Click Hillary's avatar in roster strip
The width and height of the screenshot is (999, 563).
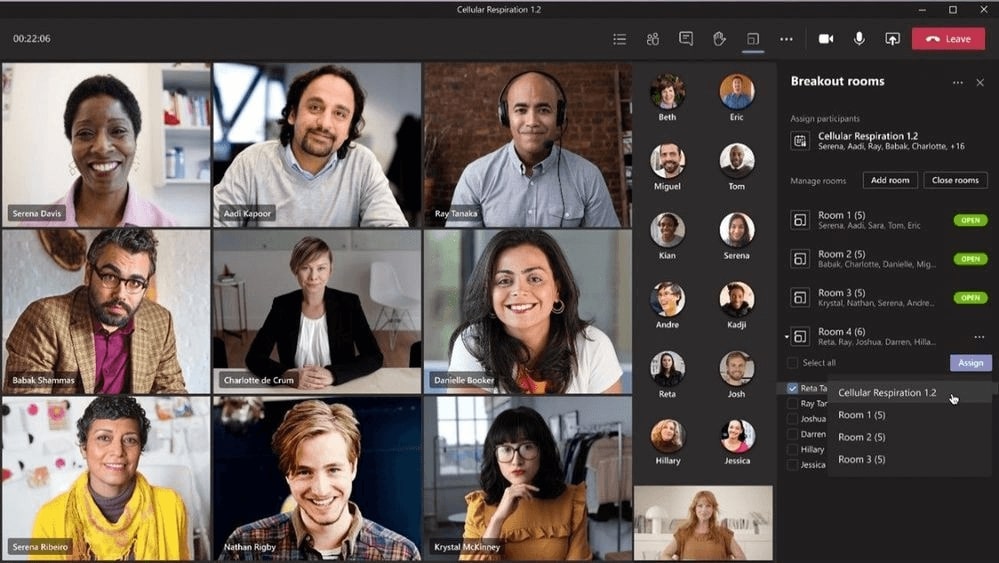667,436
